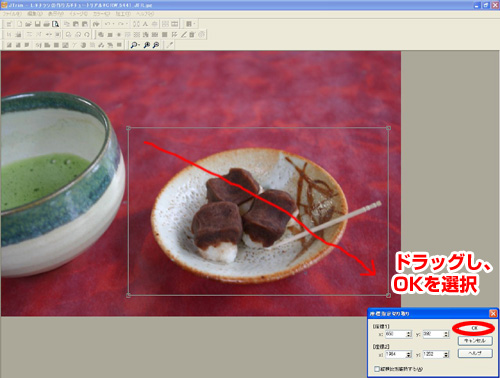The height and width of the screenshot is (378, 500).
Task: Focus the 座標2 x input field
Action: 396,354
